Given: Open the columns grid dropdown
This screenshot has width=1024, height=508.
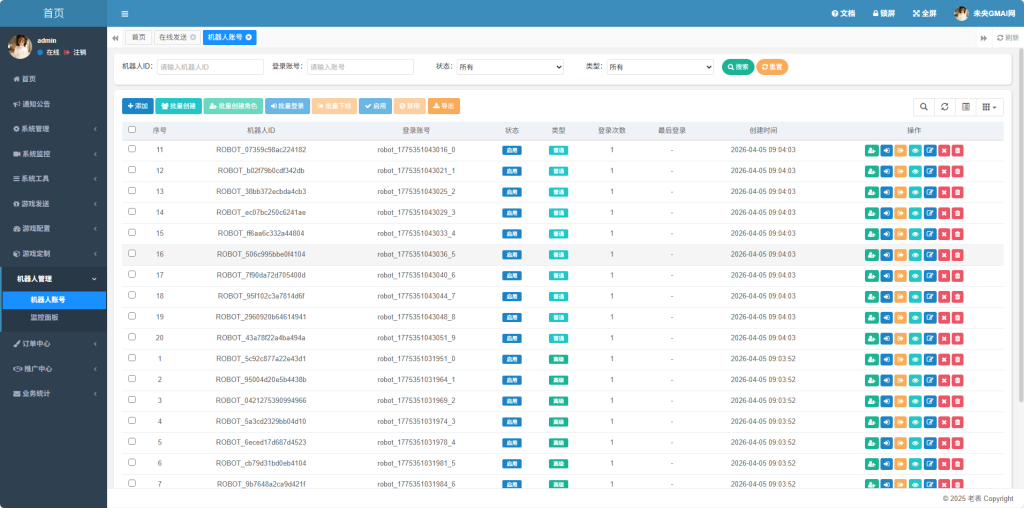Looking at the screenshot, I should click(x=989, y=107).
